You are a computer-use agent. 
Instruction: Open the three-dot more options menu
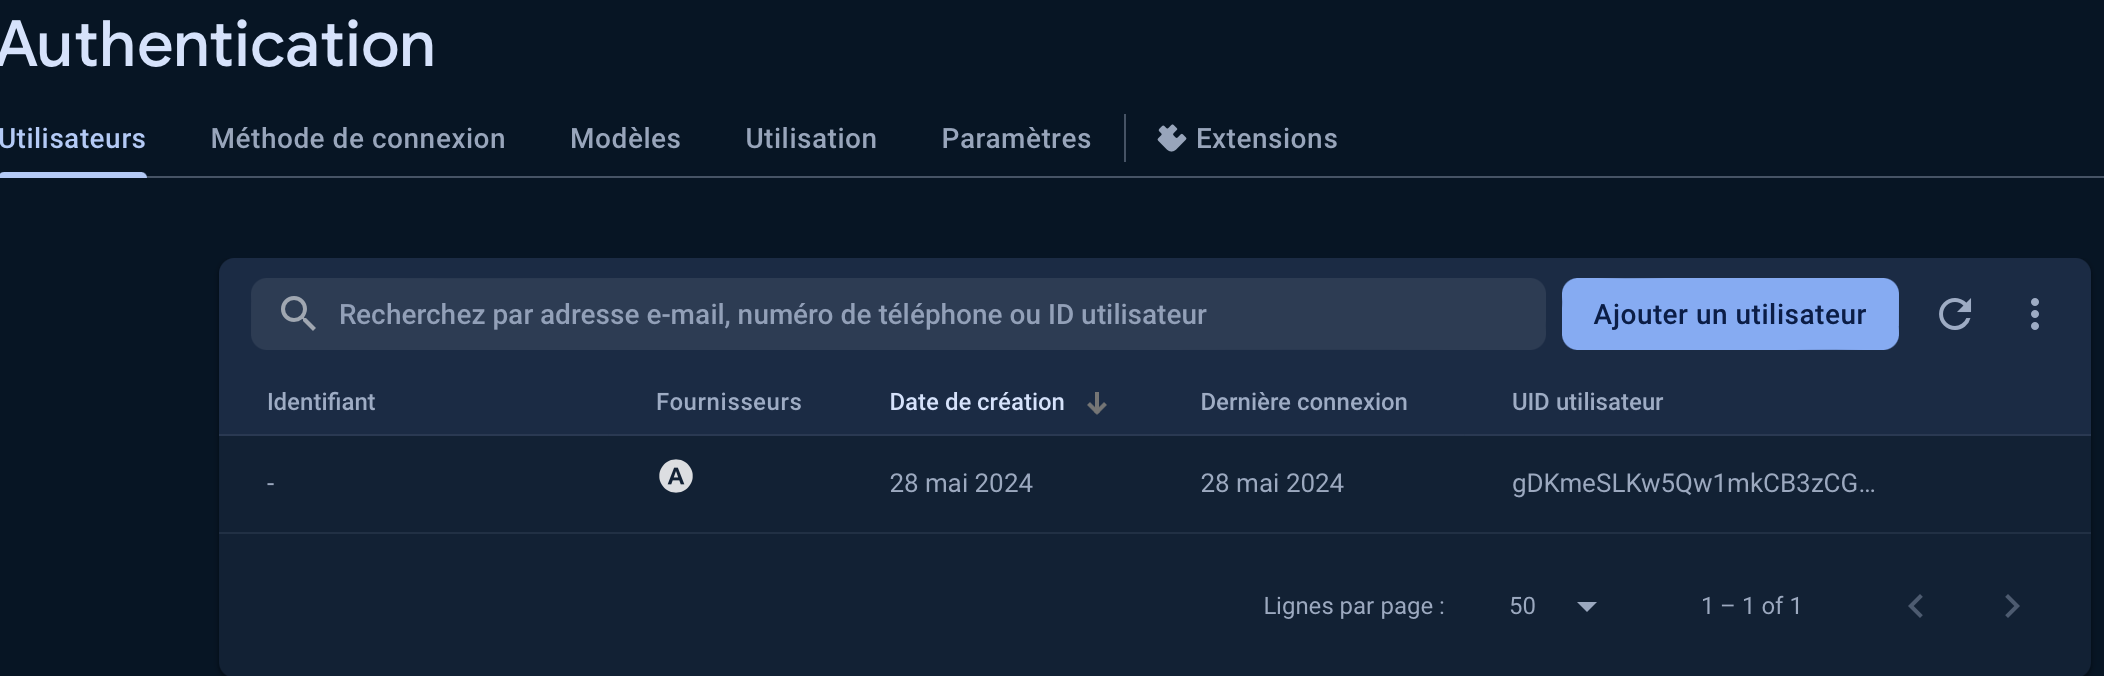2034,314
